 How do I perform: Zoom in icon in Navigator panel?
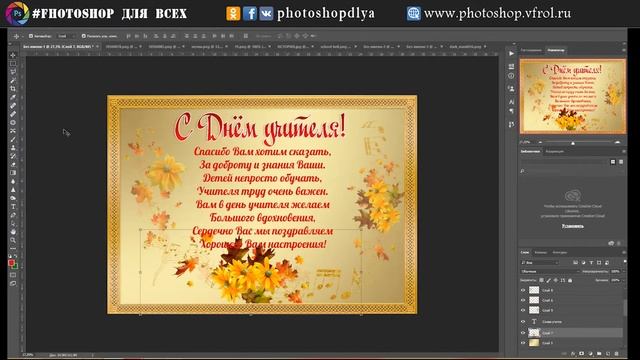tap(617, 142)
